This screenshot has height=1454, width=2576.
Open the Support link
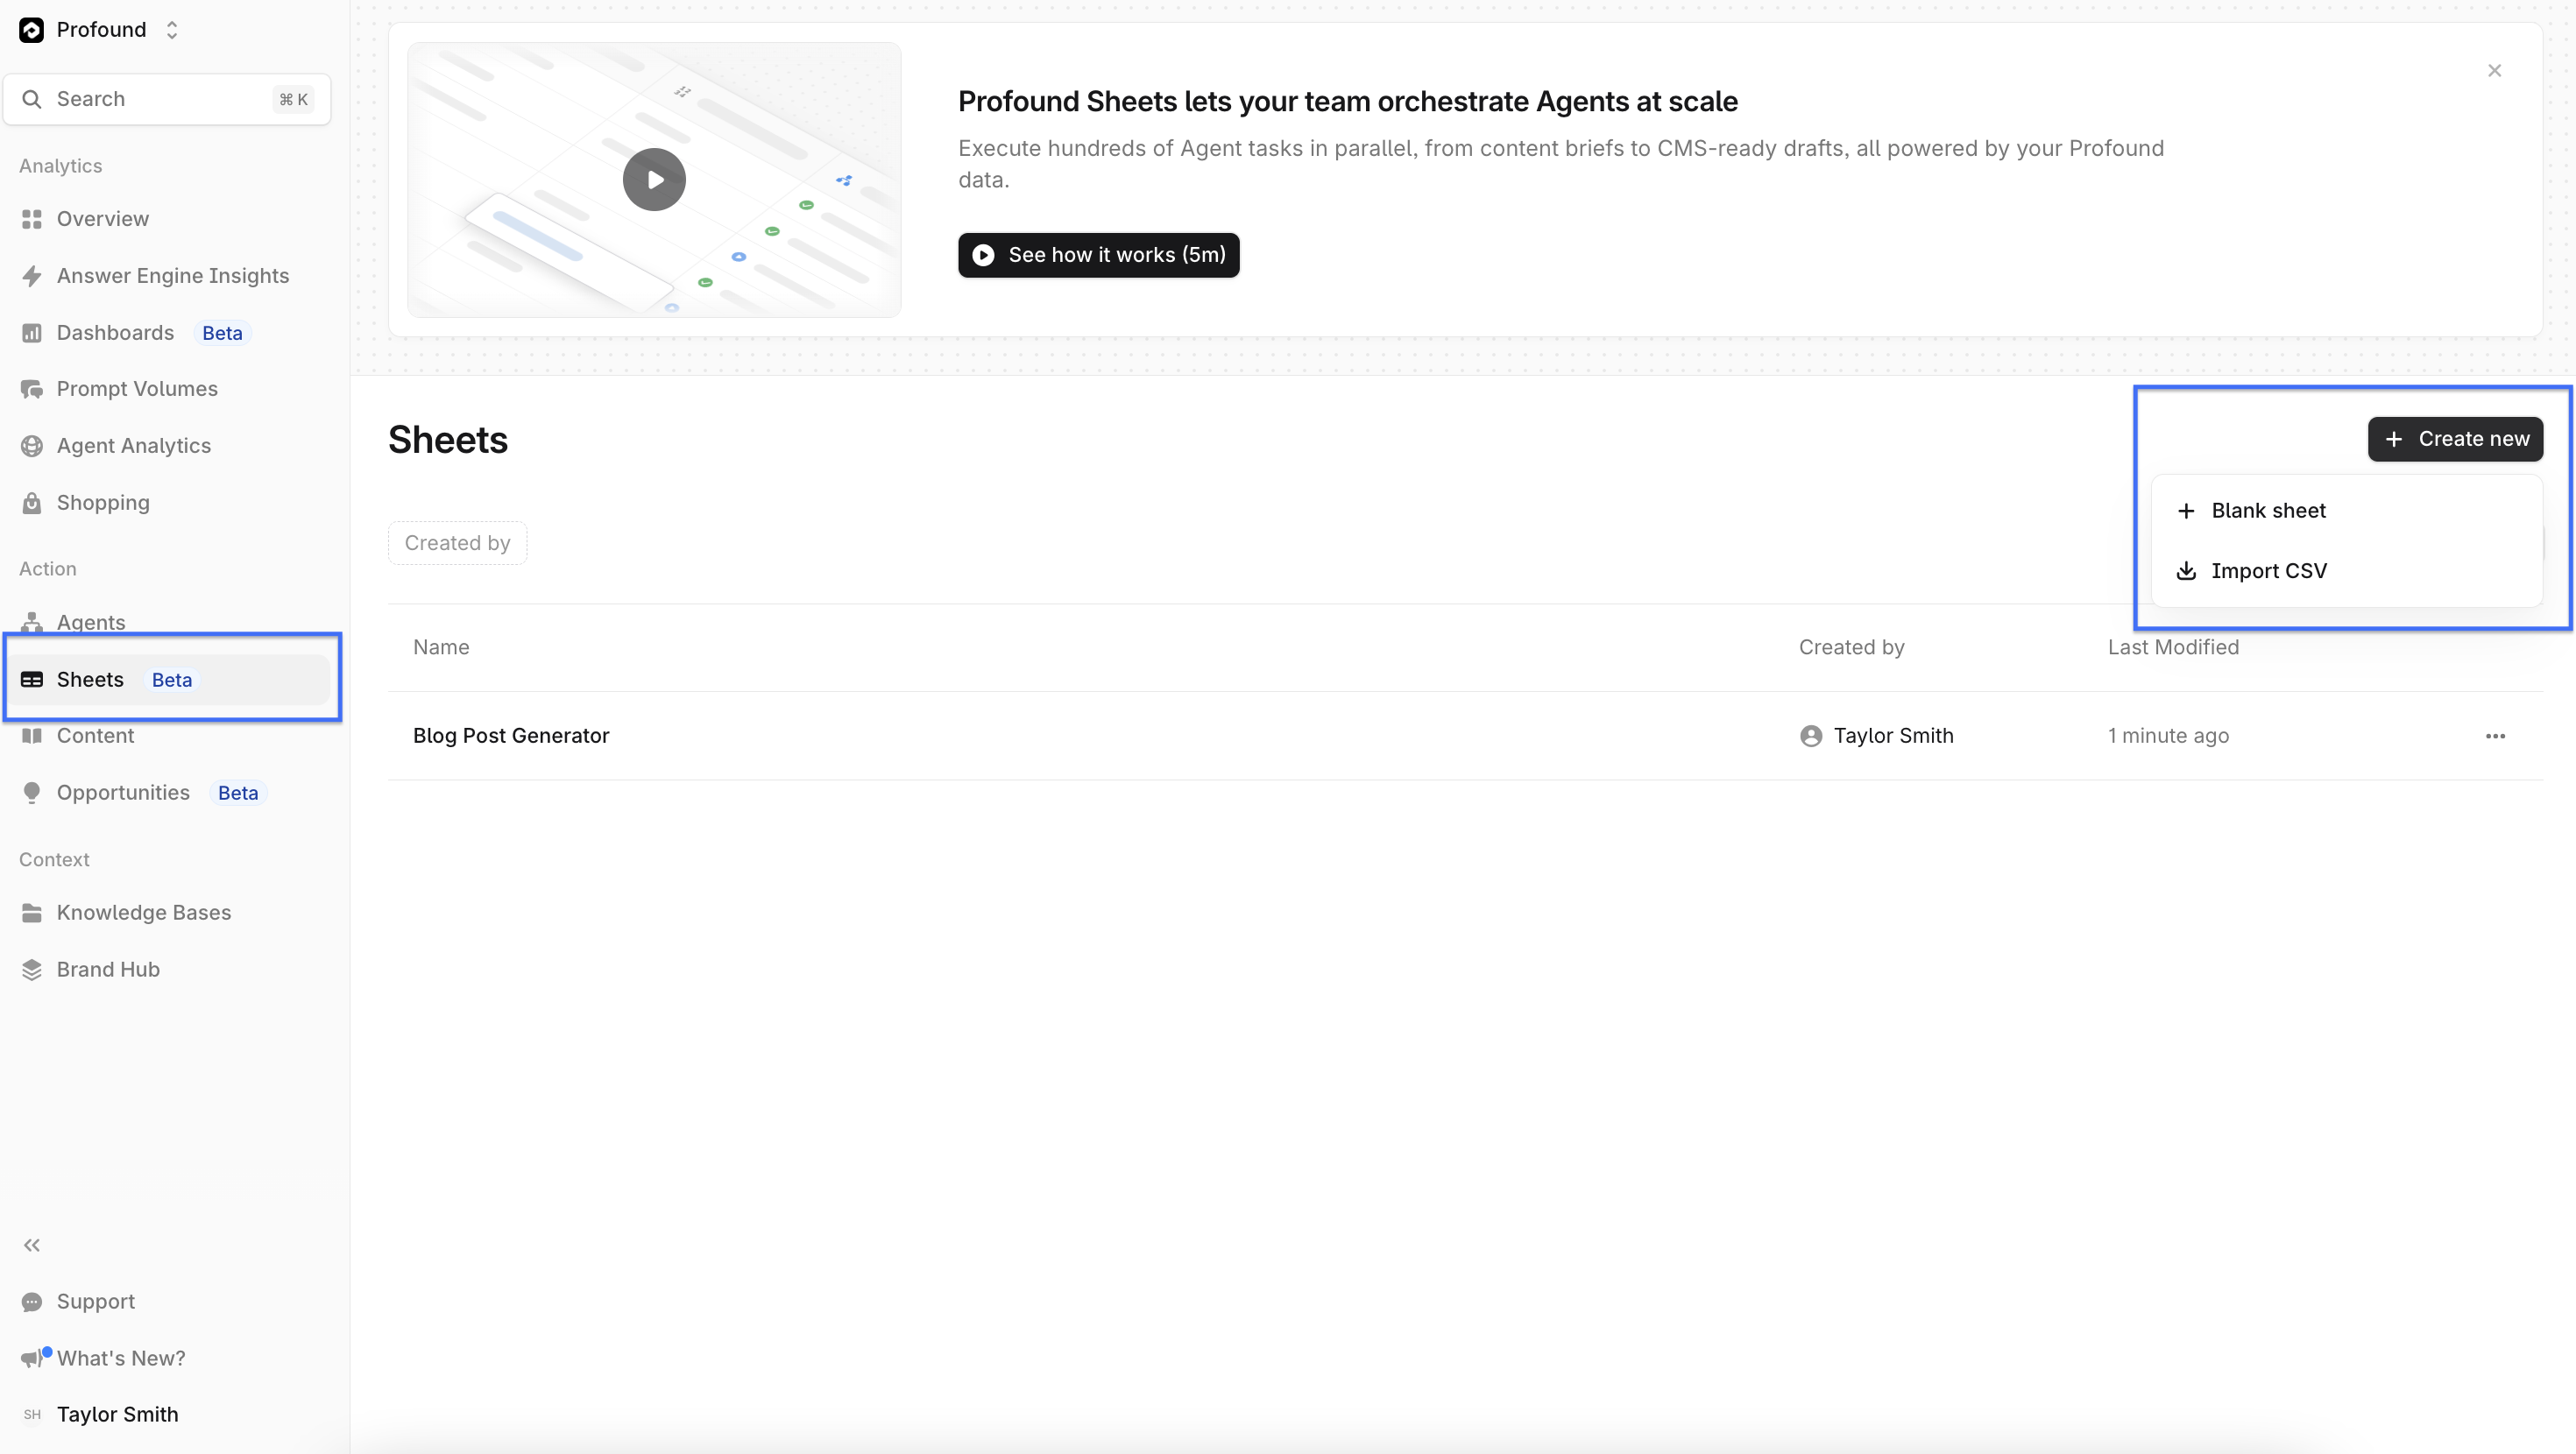click(96, 1302)
